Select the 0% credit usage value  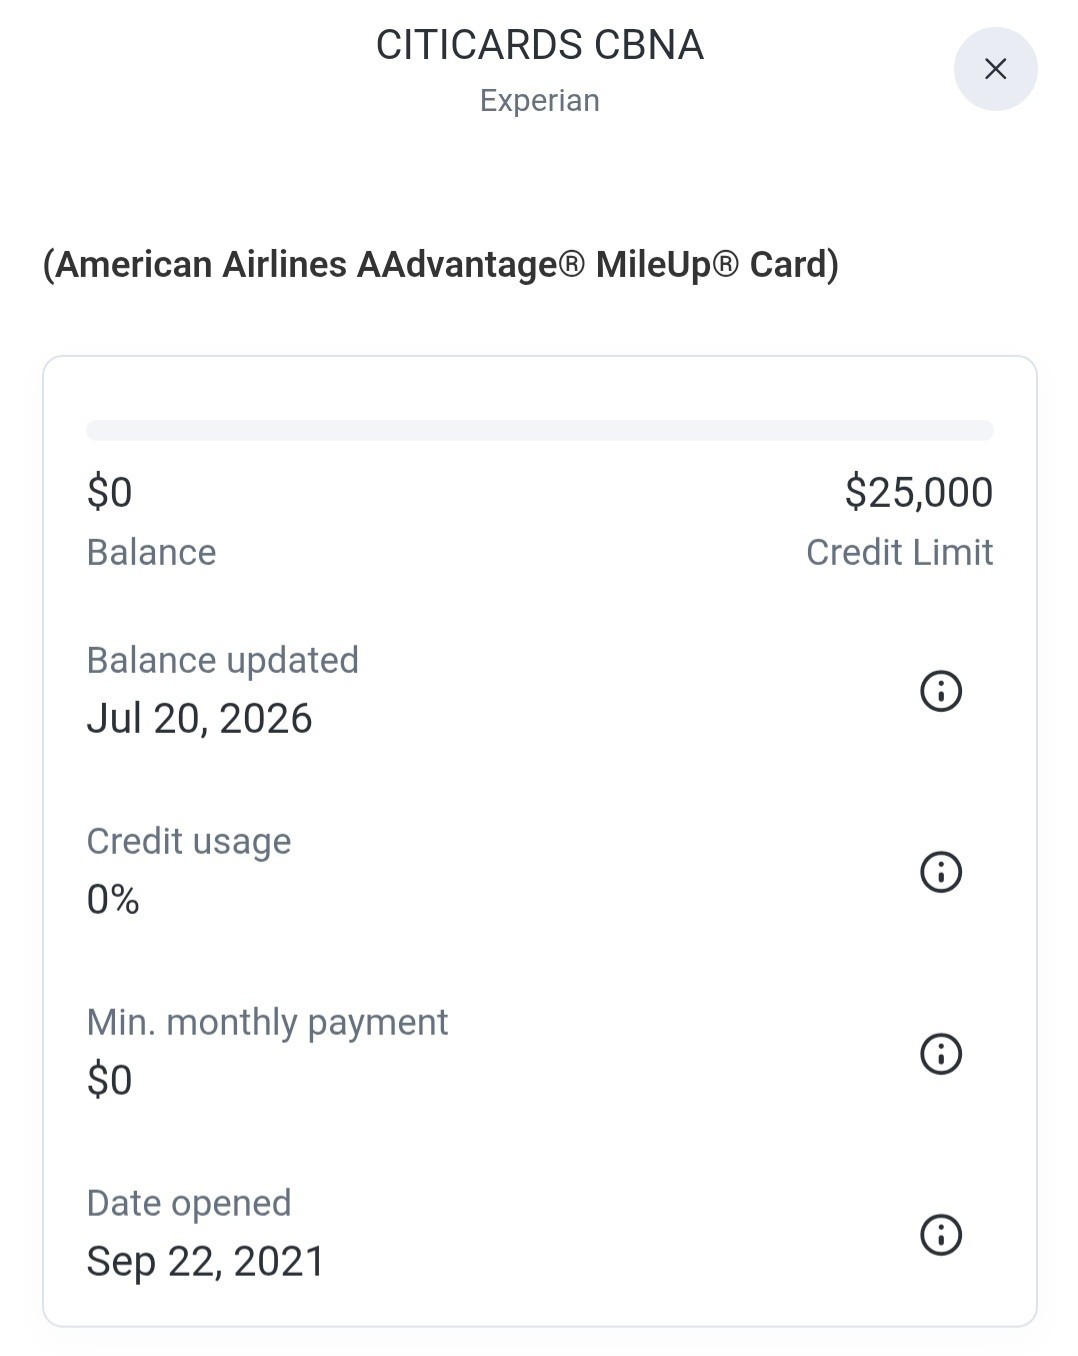(113, 900)
